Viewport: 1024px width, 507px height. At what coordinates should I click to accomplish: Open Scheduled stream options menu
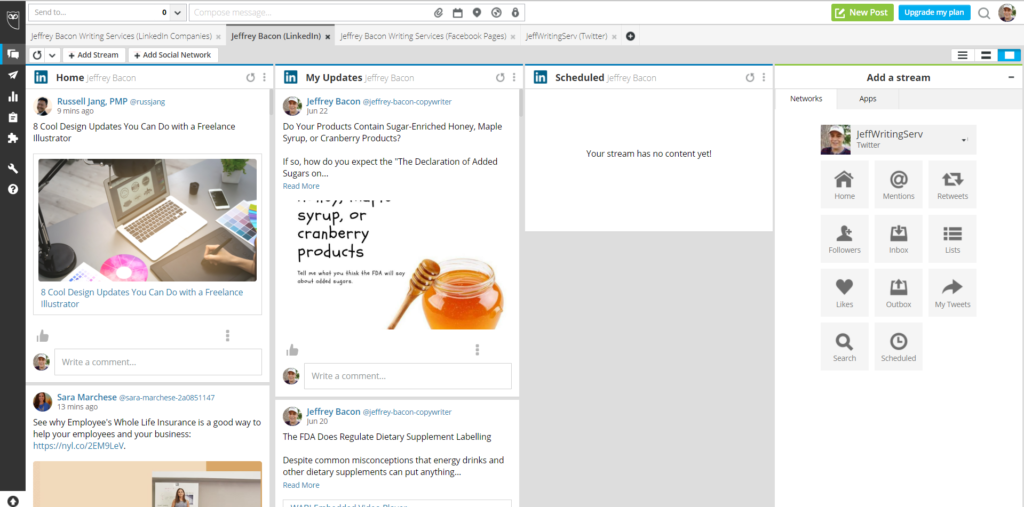click(763, 78)
